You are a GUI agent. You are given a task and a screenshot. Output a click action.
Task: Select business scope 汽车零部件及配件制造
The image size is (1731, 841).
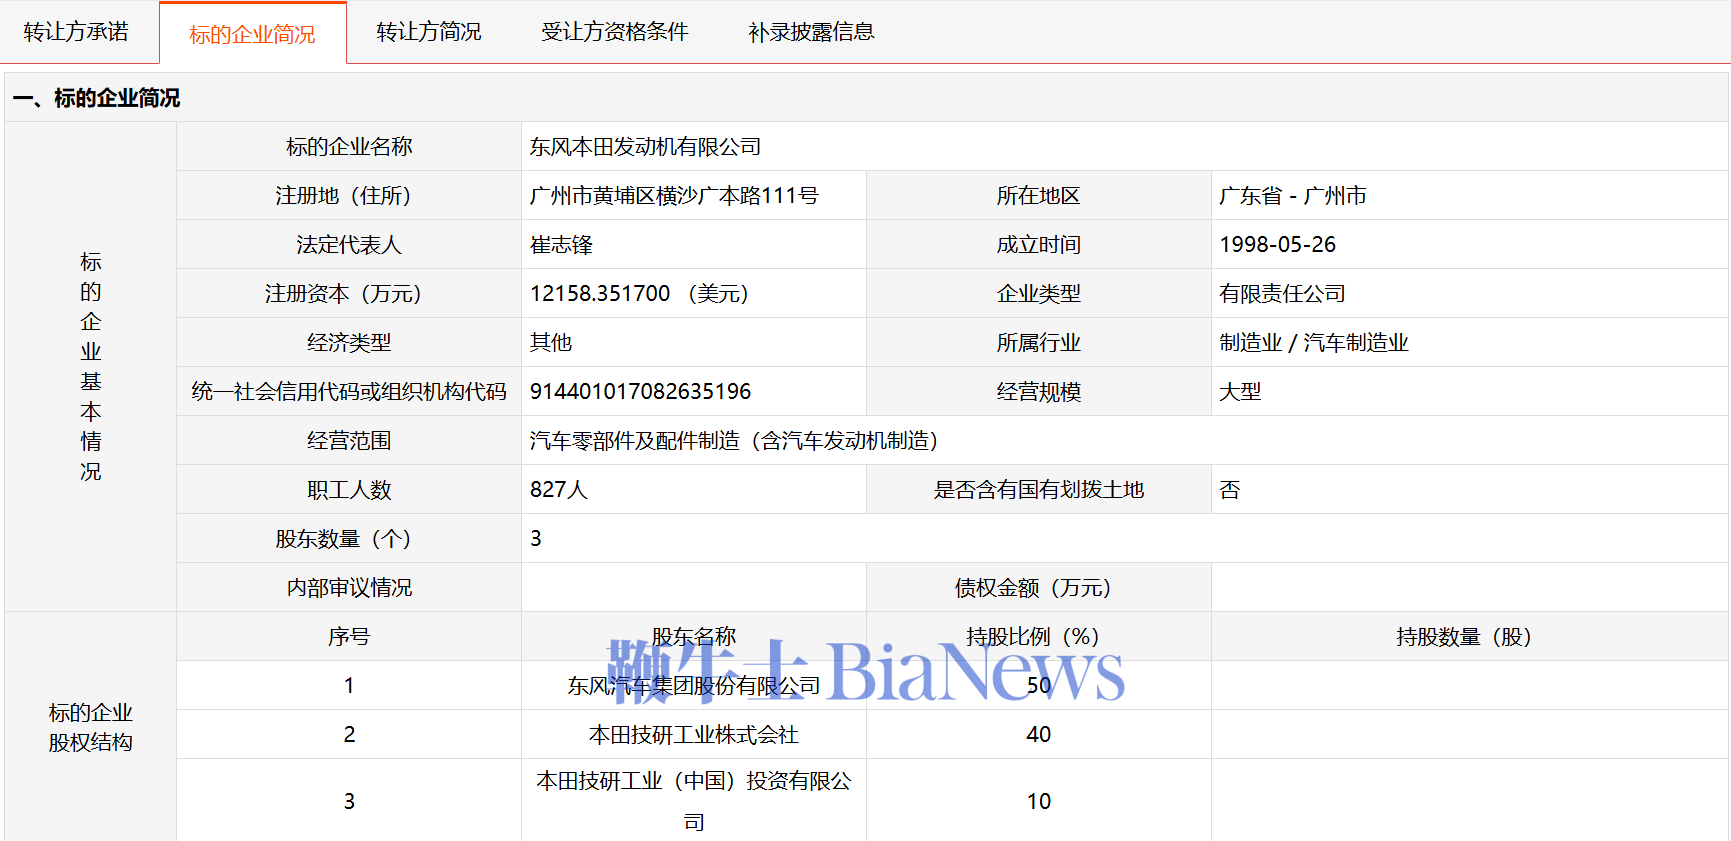[x=635, y=441]
